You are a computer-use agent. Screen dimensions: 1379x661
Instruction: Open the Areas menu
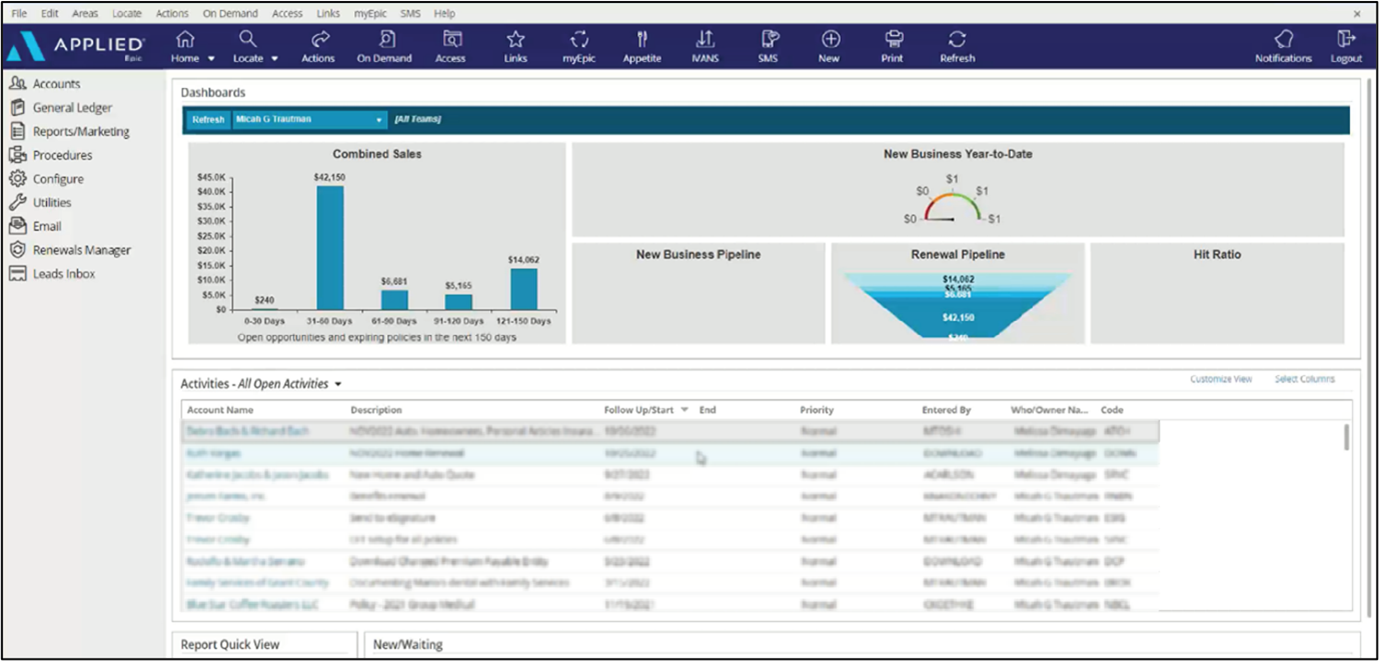point(85,13)
